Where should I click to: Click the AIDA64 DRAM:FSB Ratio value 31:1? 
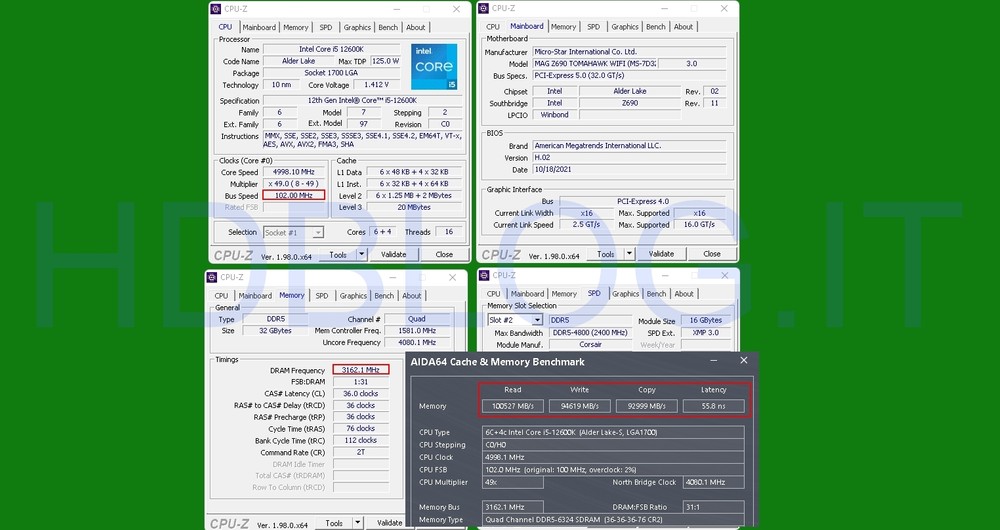[x=713, y=507]
